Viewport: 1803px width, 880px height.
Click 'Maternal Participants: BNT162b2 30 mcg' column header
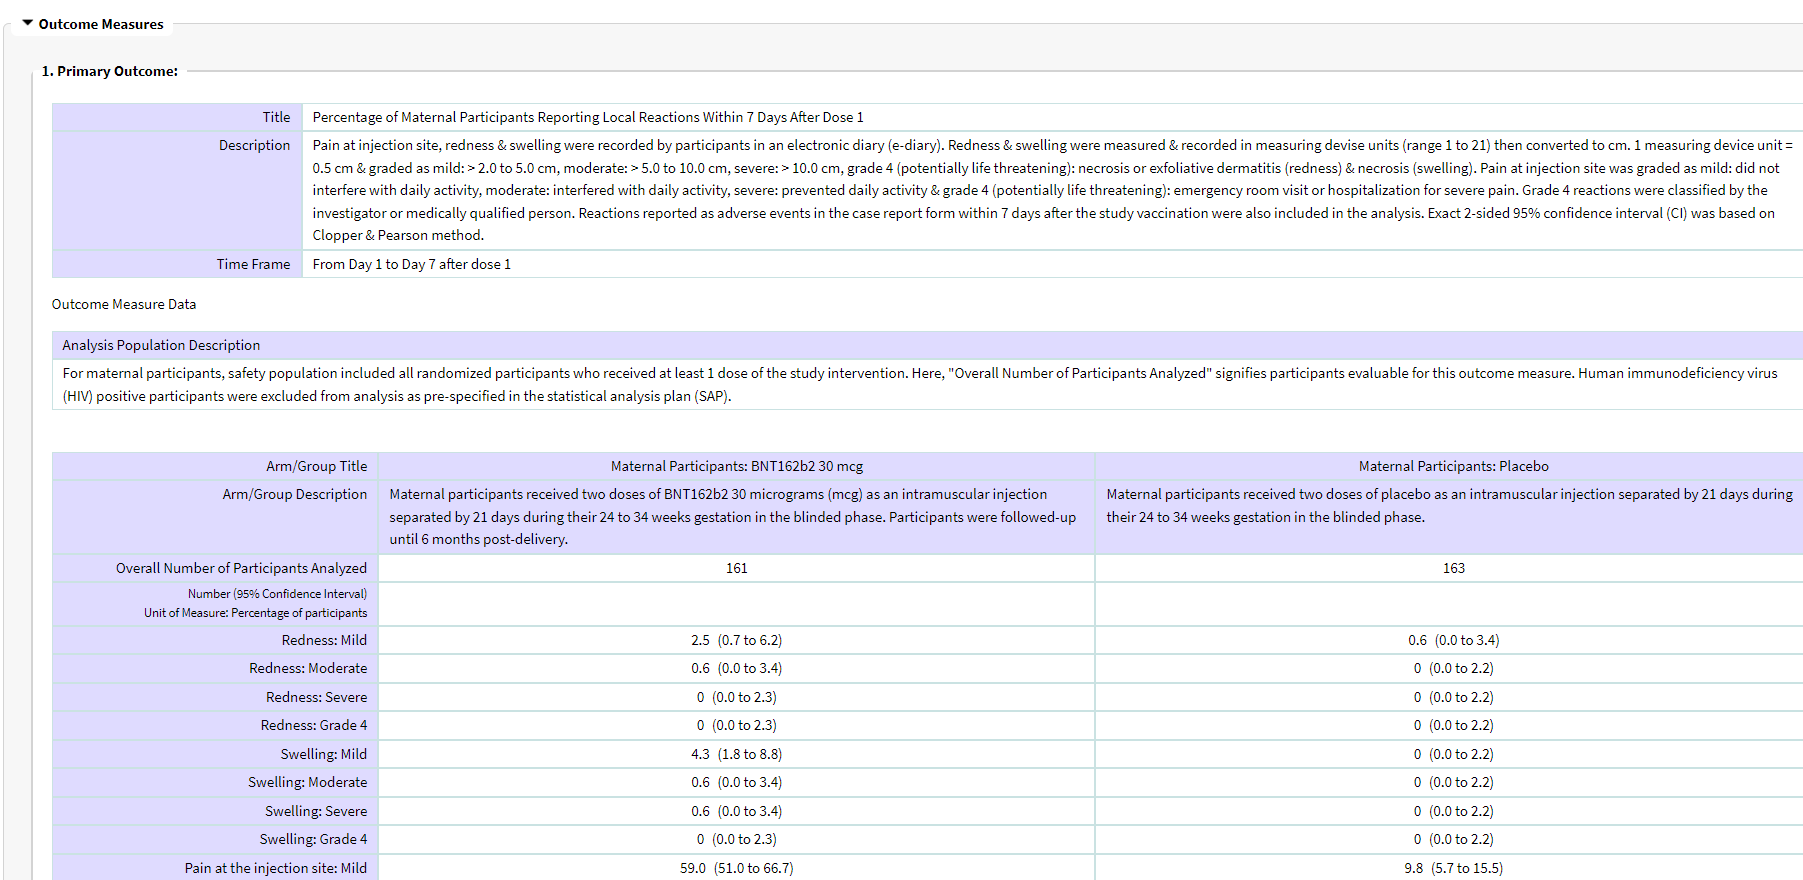[x=737, y=466]
